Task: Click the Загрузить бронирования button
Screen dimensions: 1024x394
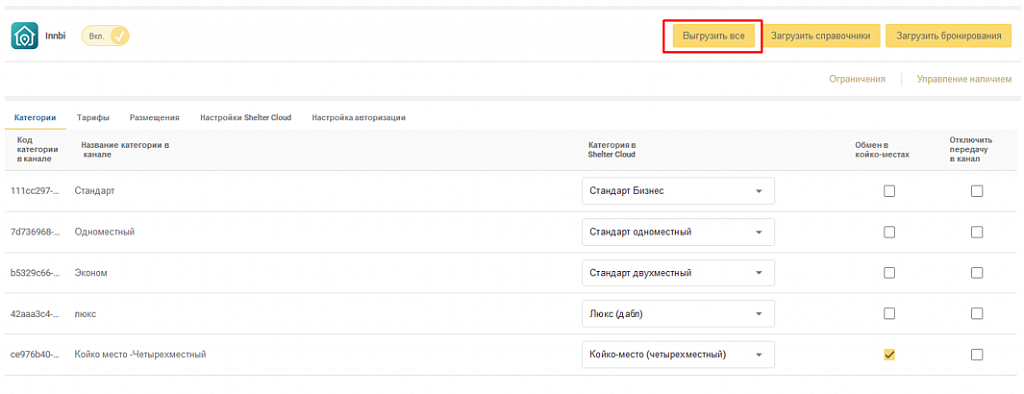Action: click(949, 36)
